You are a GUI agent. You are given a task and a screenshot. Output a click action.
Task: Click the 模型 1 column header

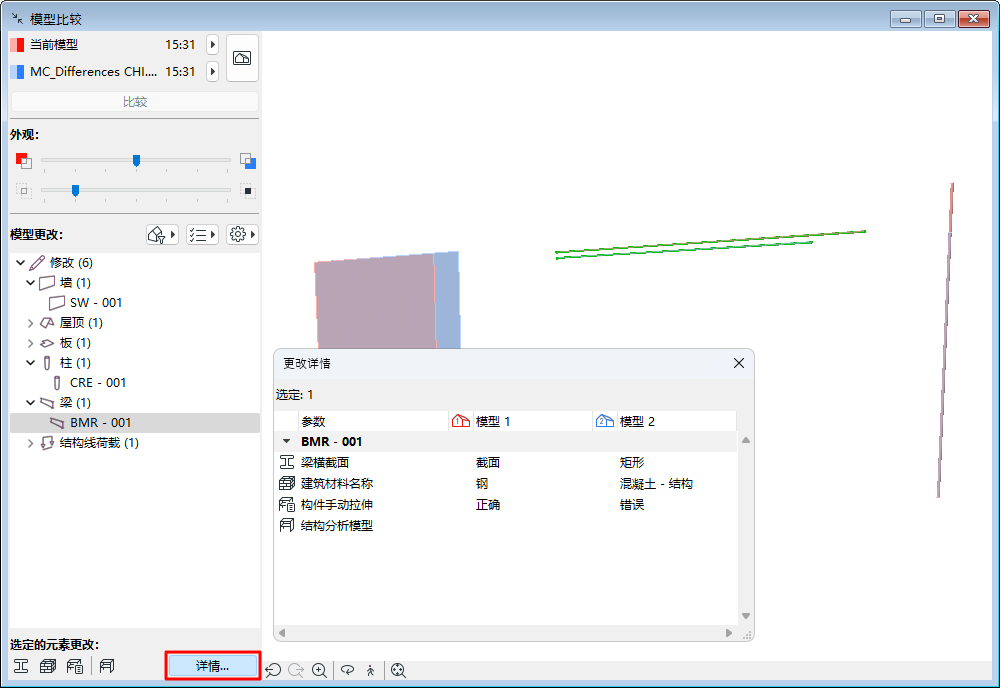[521, 421]
